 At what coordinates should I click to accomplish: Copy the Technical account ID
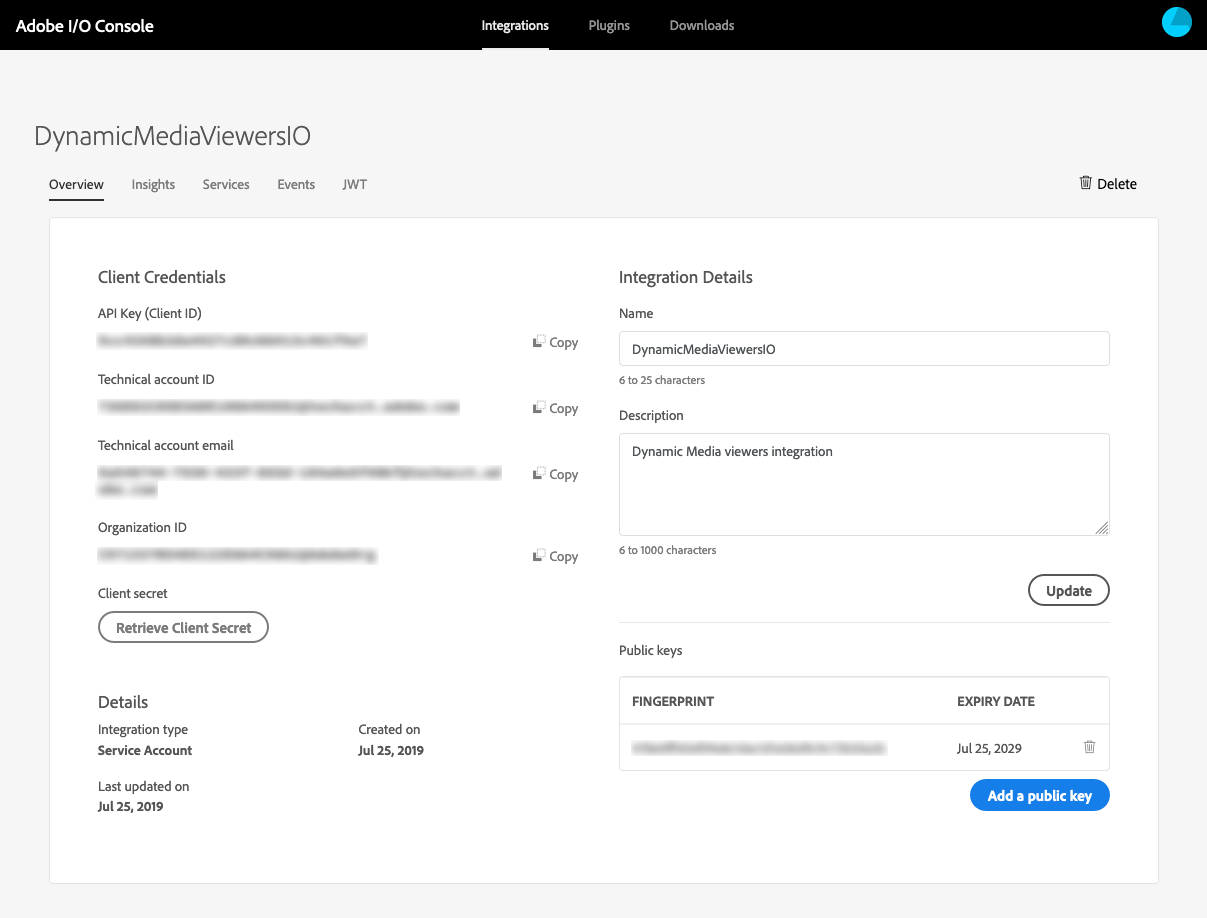(x=555, y=408)
